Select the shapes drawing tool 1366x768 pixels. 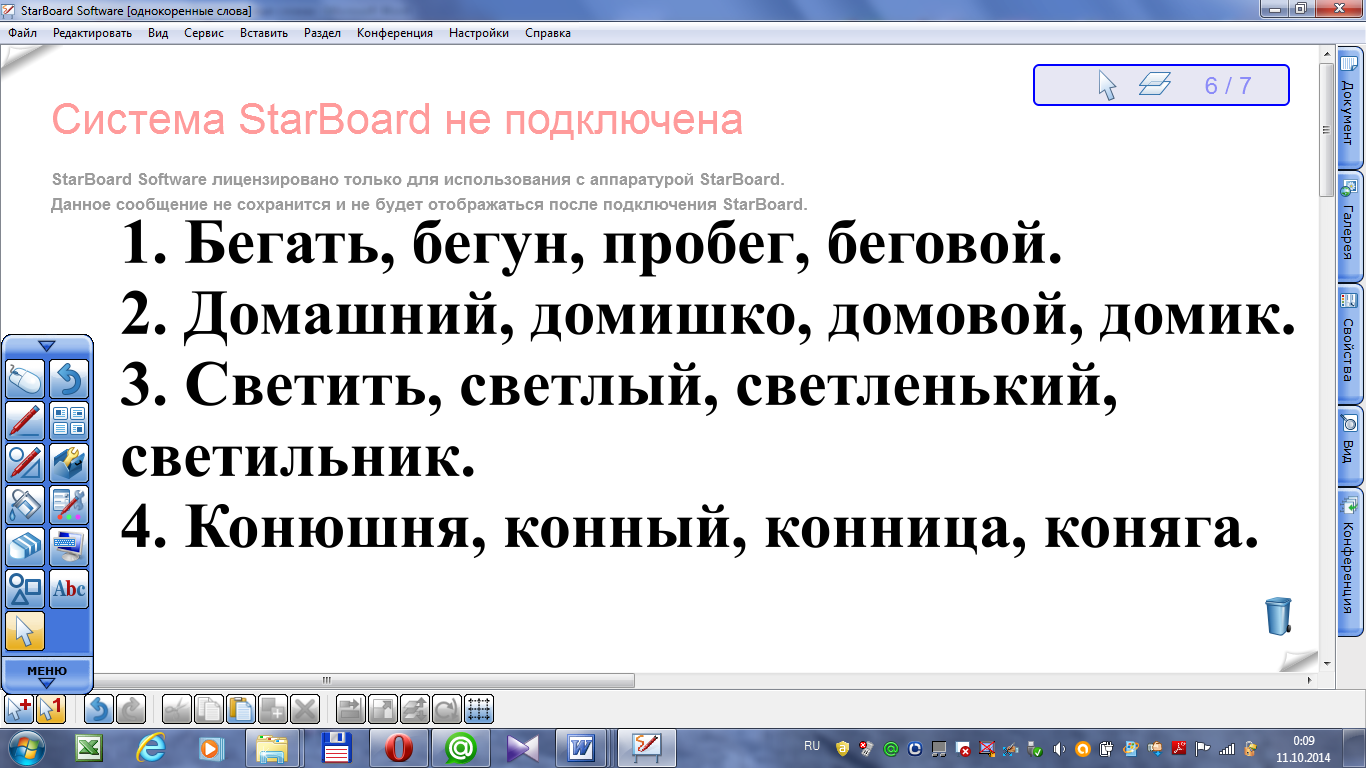26,589
